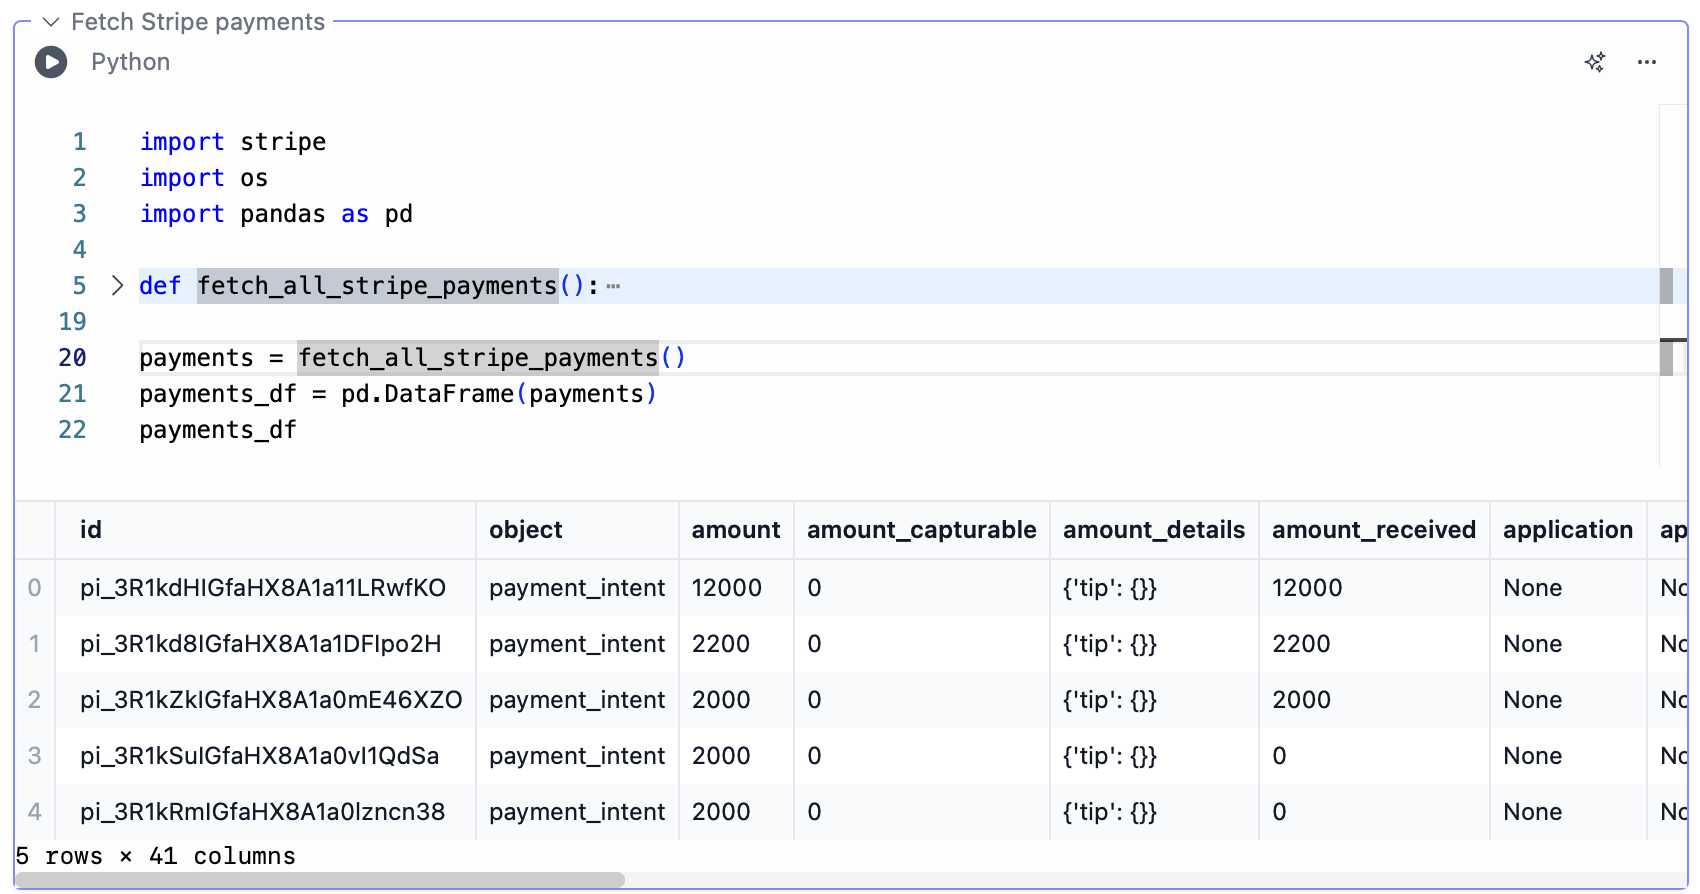This screenshot has width=1700, height=894.
Task: Click line number 20 in the gutter
Action: click(72, 358)
